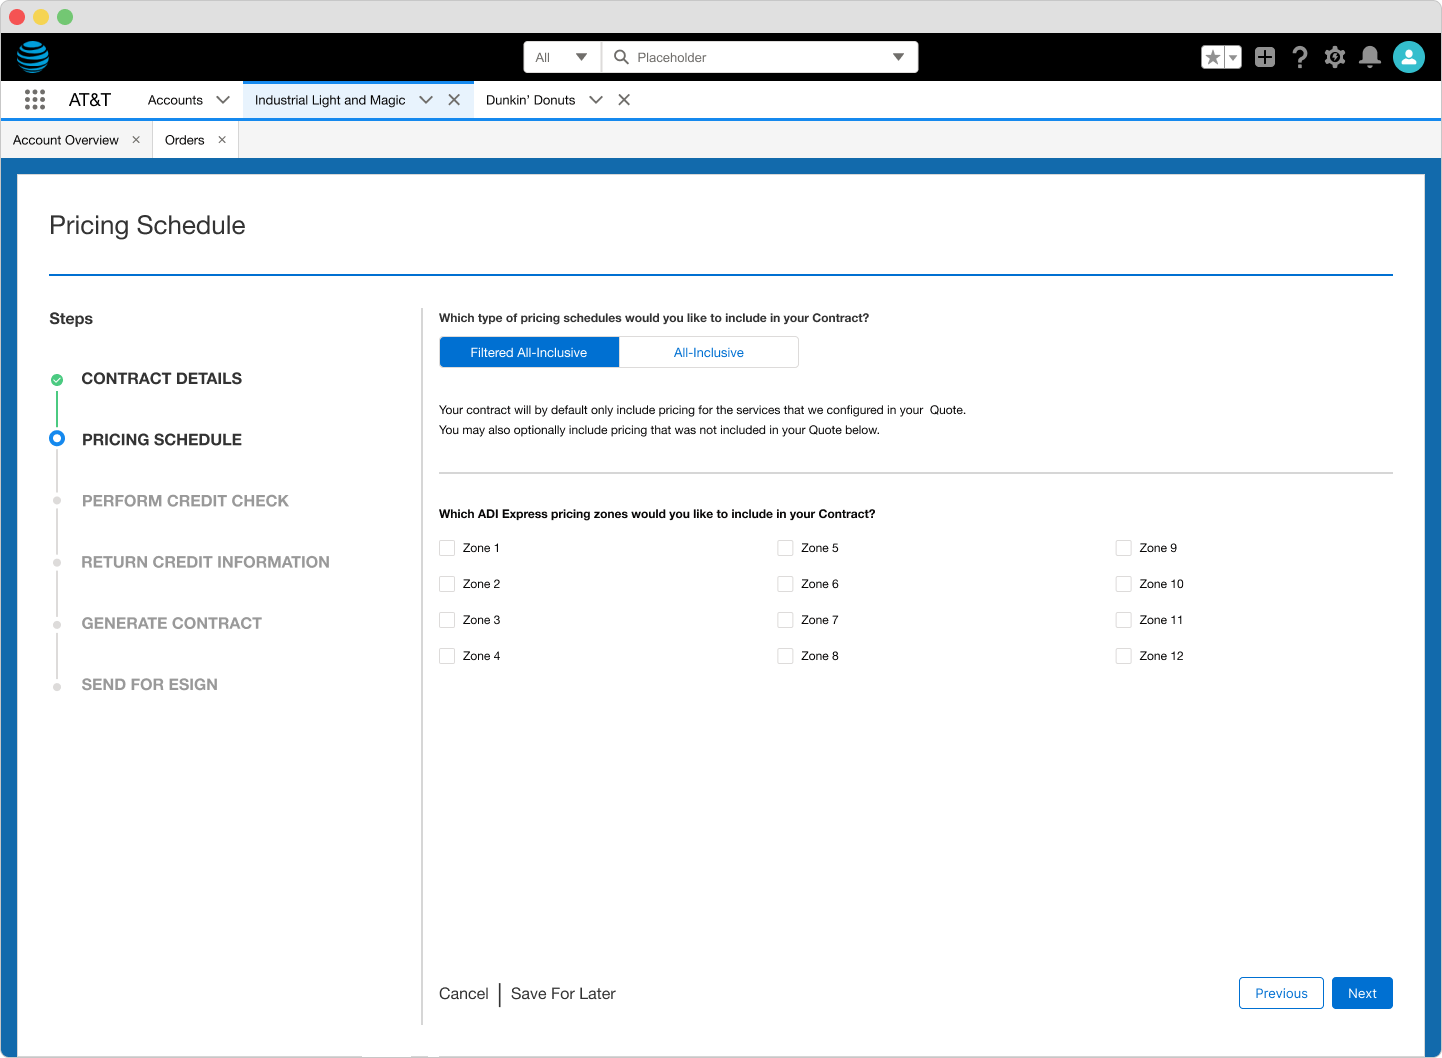Click the Previous button

[x=1281, y=993]
